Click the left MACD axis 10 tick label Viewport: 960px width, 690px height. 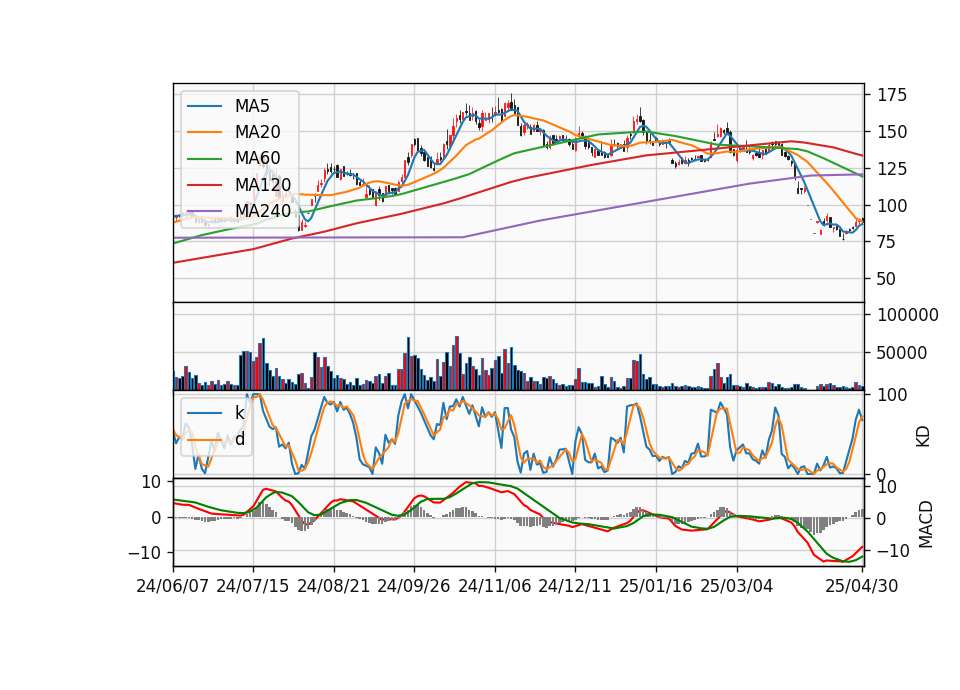(151, 482)
